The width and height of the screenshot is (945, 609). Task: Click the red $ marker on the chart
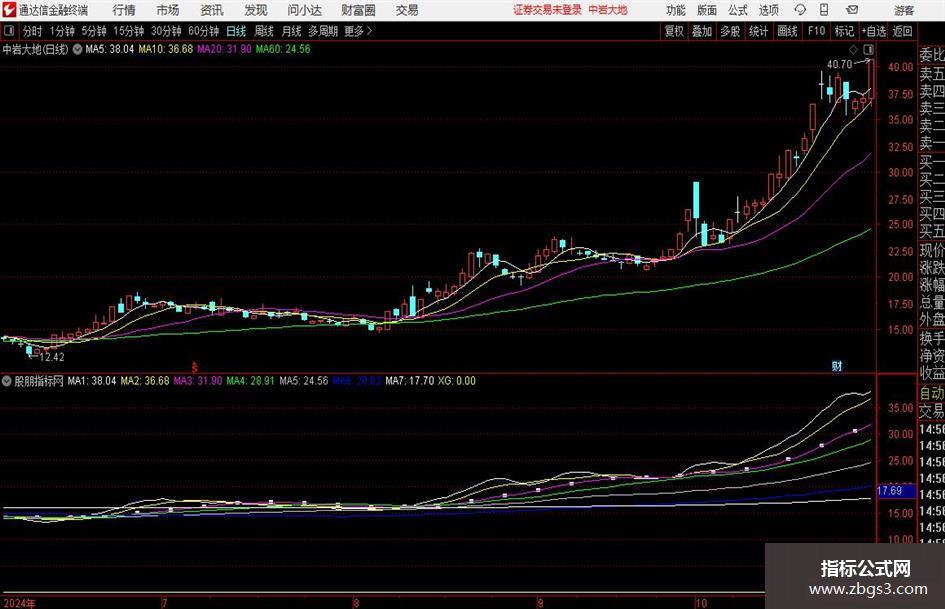194,367
